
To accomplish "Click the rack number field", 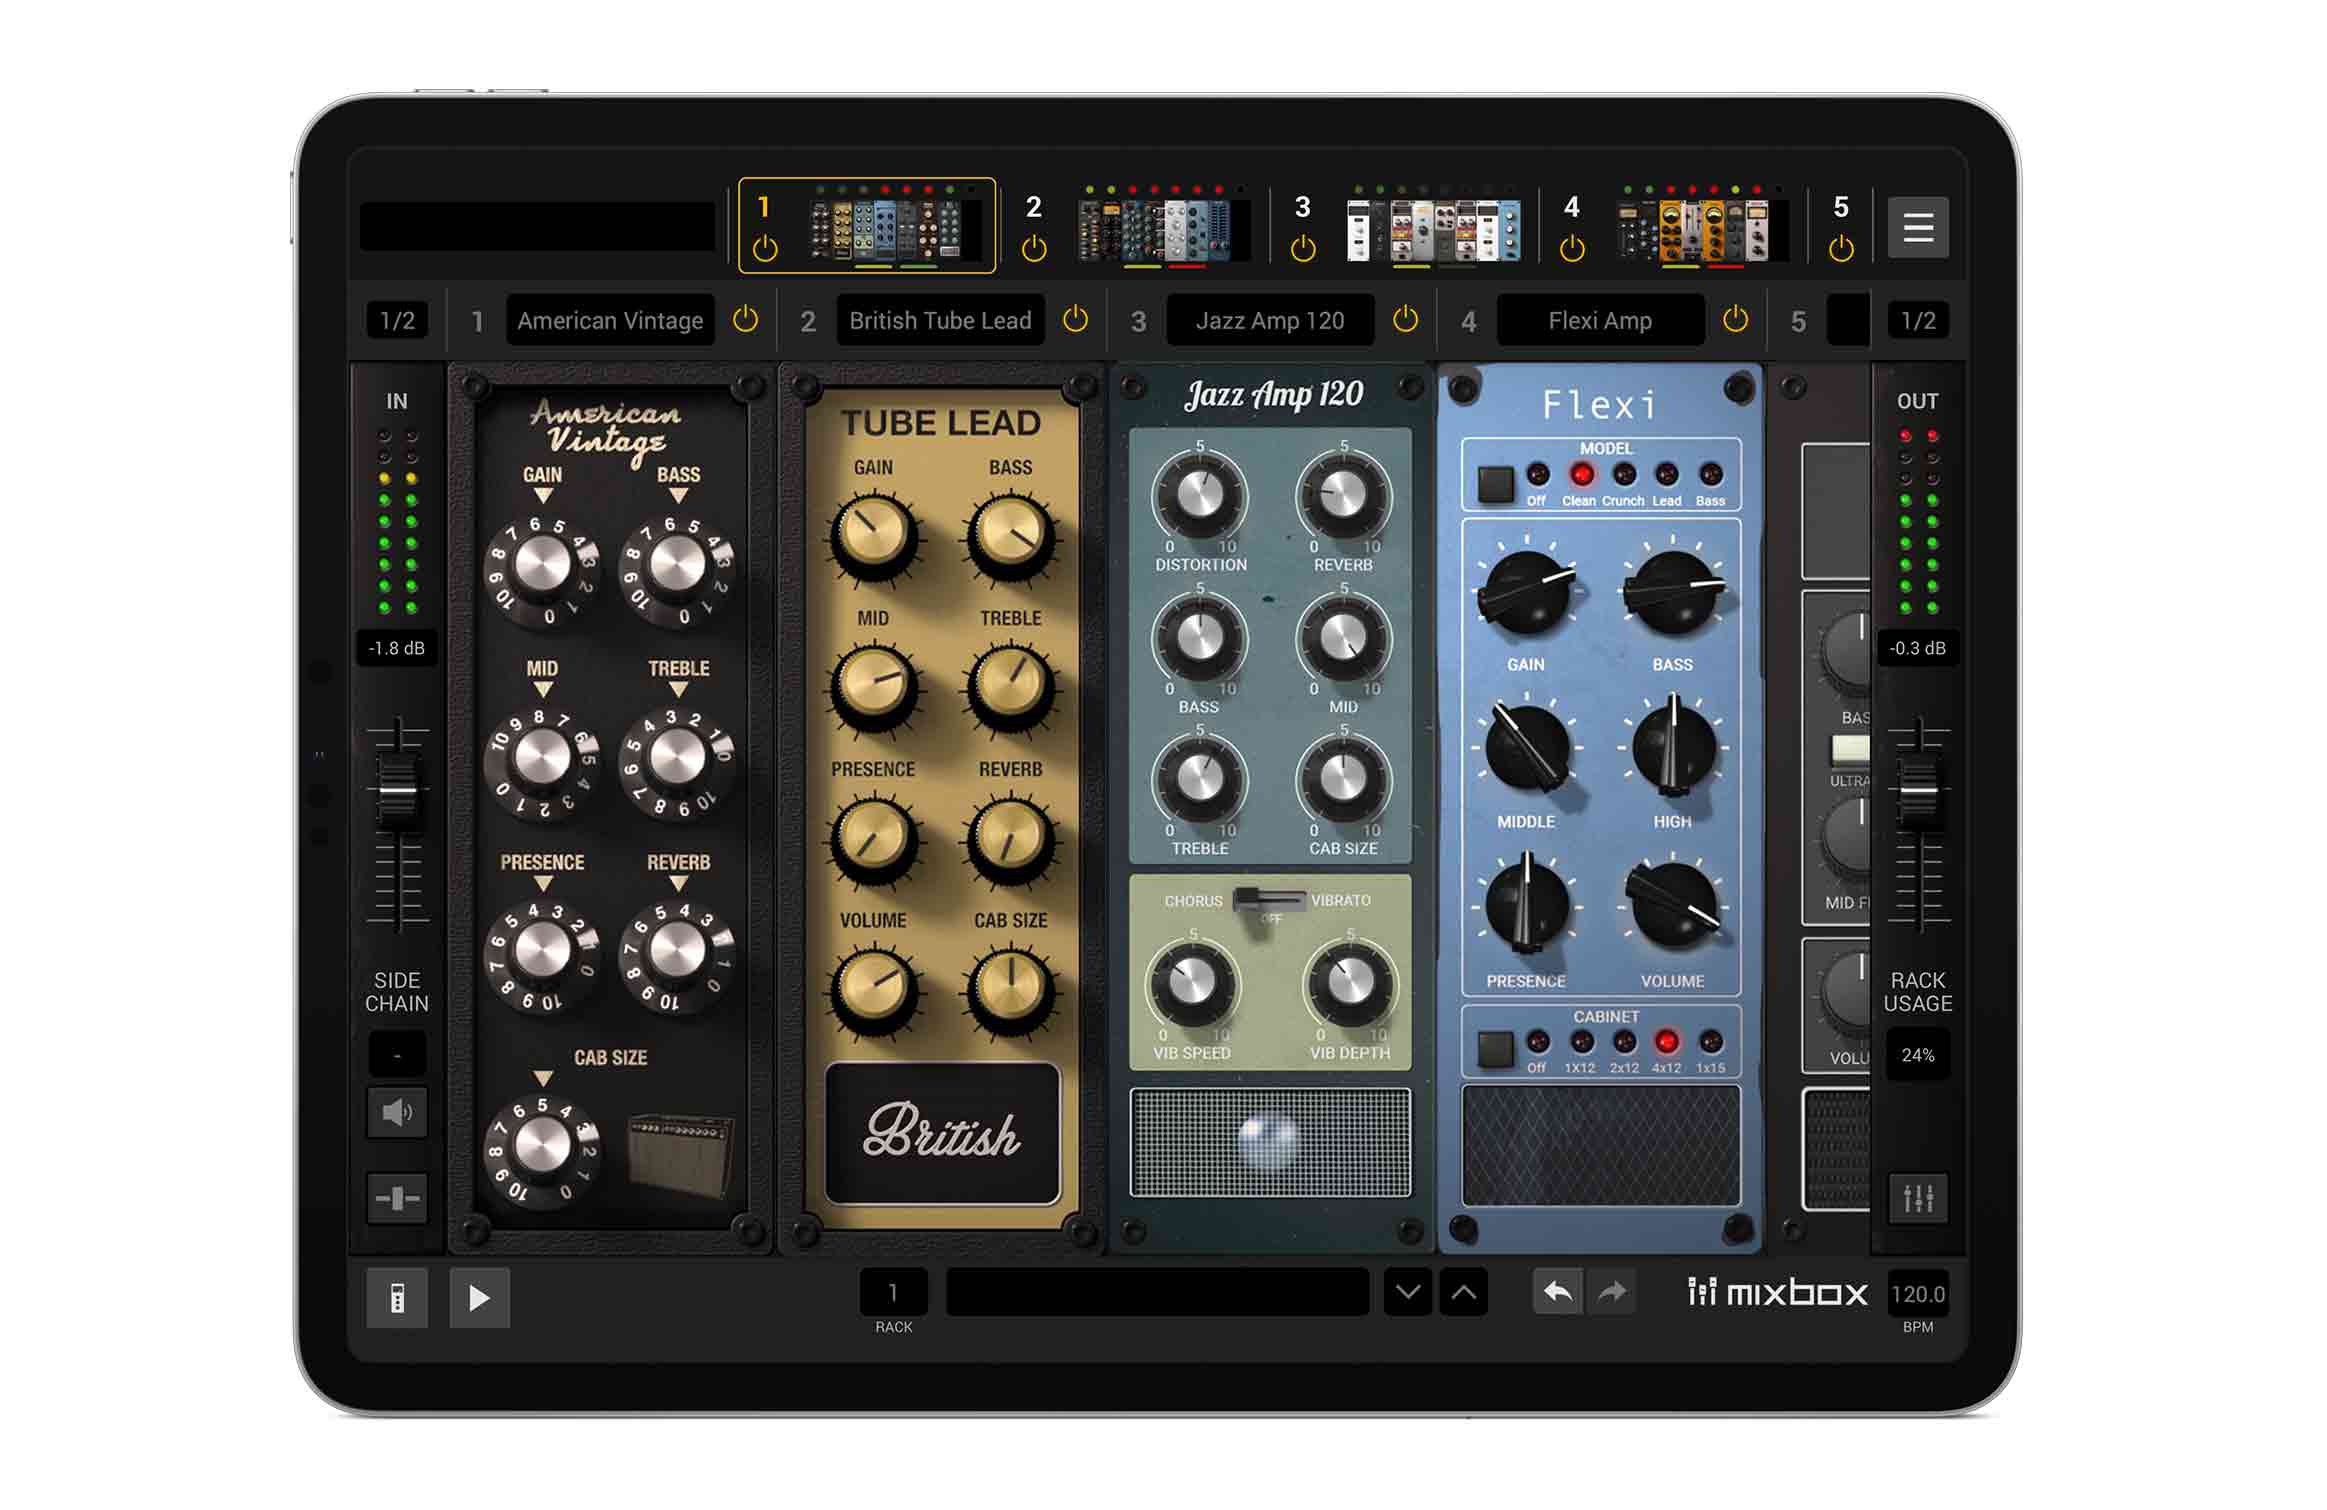I will pos(893,1293).
